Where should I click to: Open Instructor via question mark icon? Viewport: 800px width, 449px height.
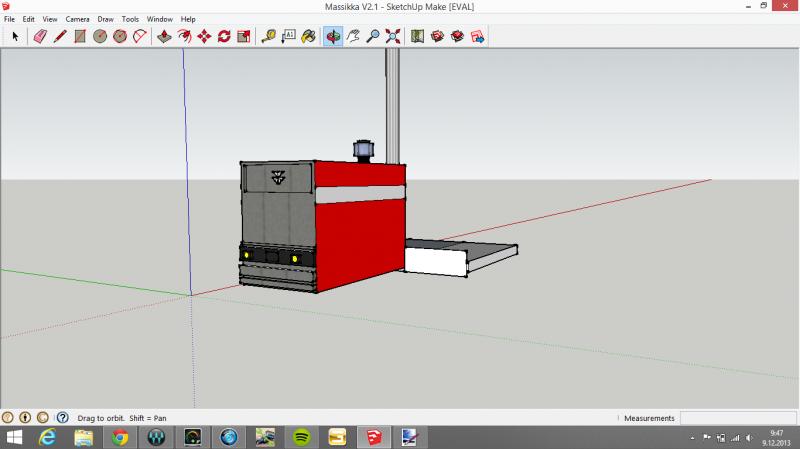pyautogui.click(x=63, y=417)
